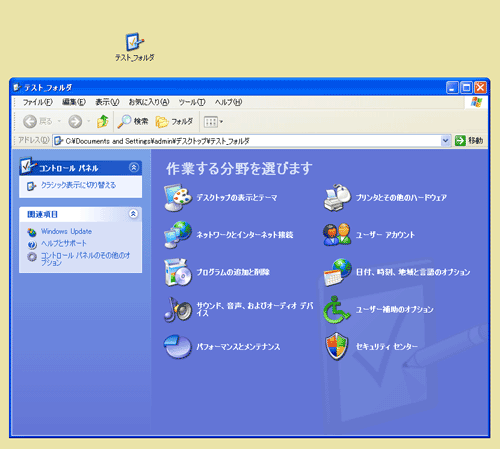This screenshot has width=500, height=449.
Task: Open the ファイル(F) menu
Action: click(x=37, y=102)
